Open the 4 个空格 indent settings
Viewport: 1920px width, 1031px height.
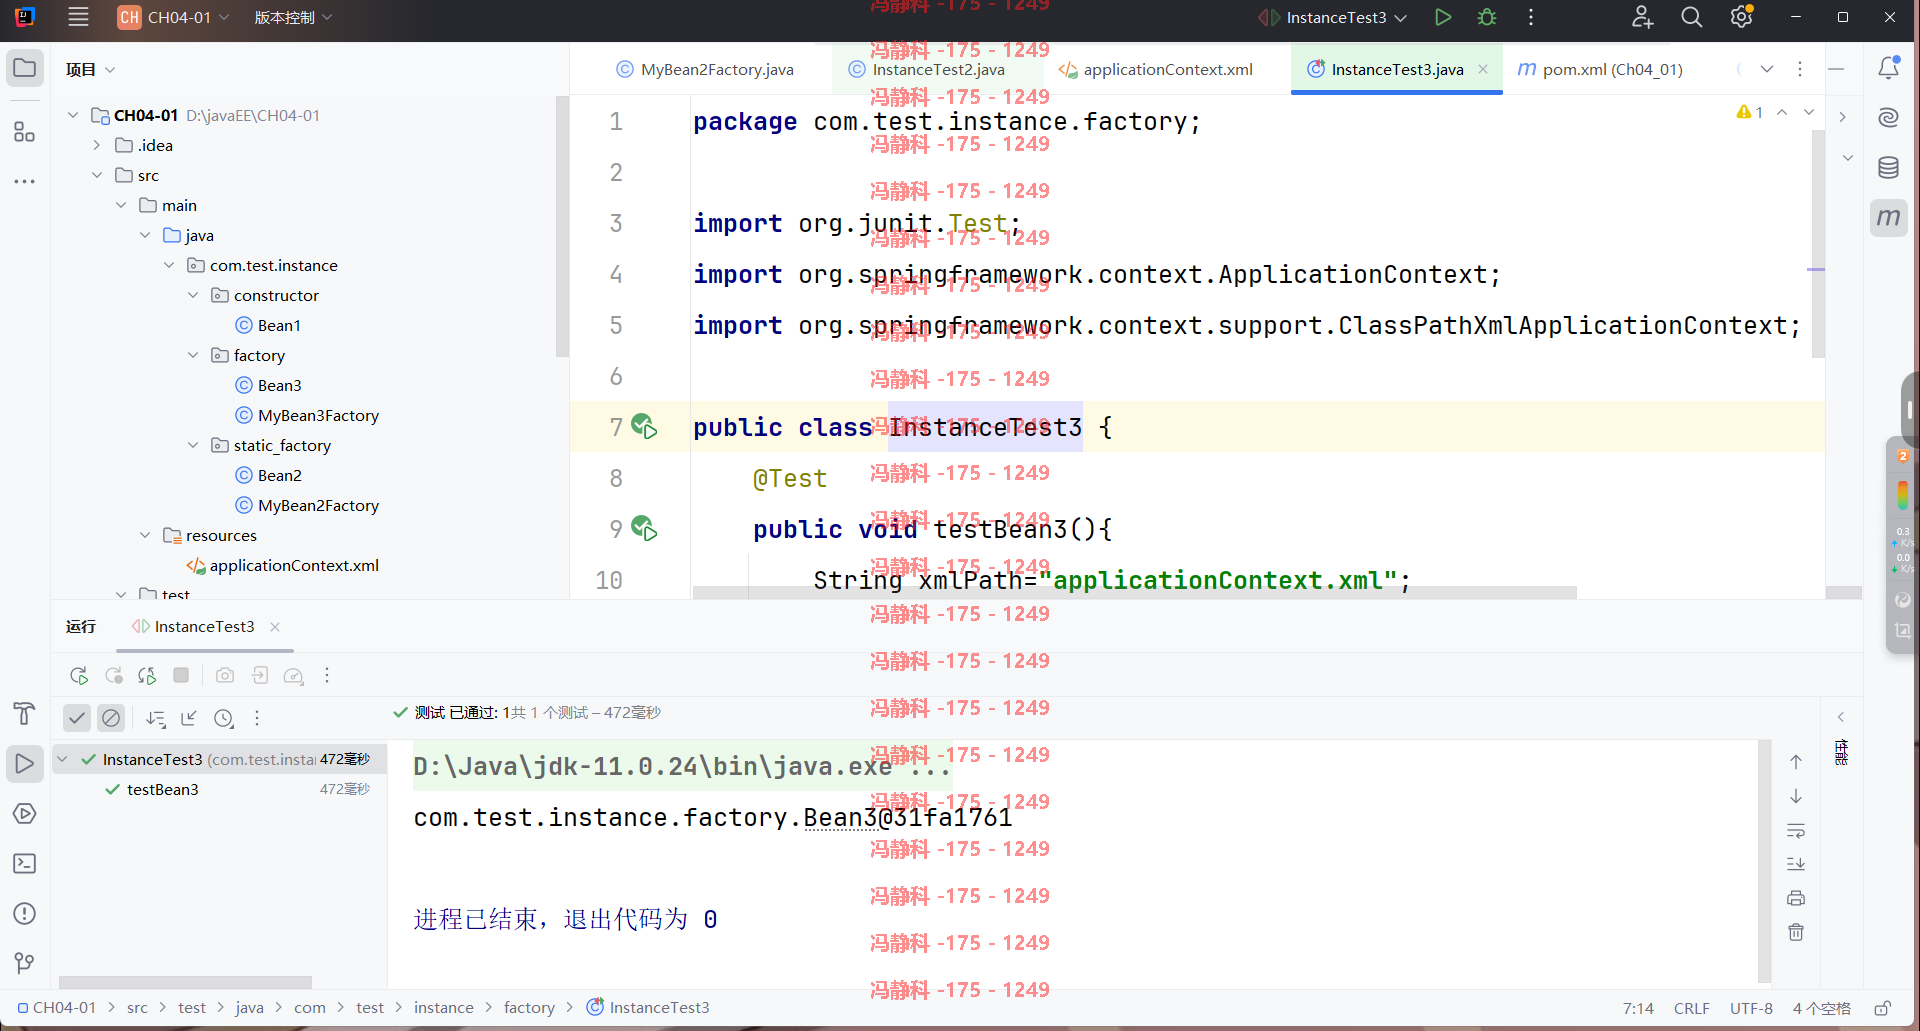point(1821,1008)
